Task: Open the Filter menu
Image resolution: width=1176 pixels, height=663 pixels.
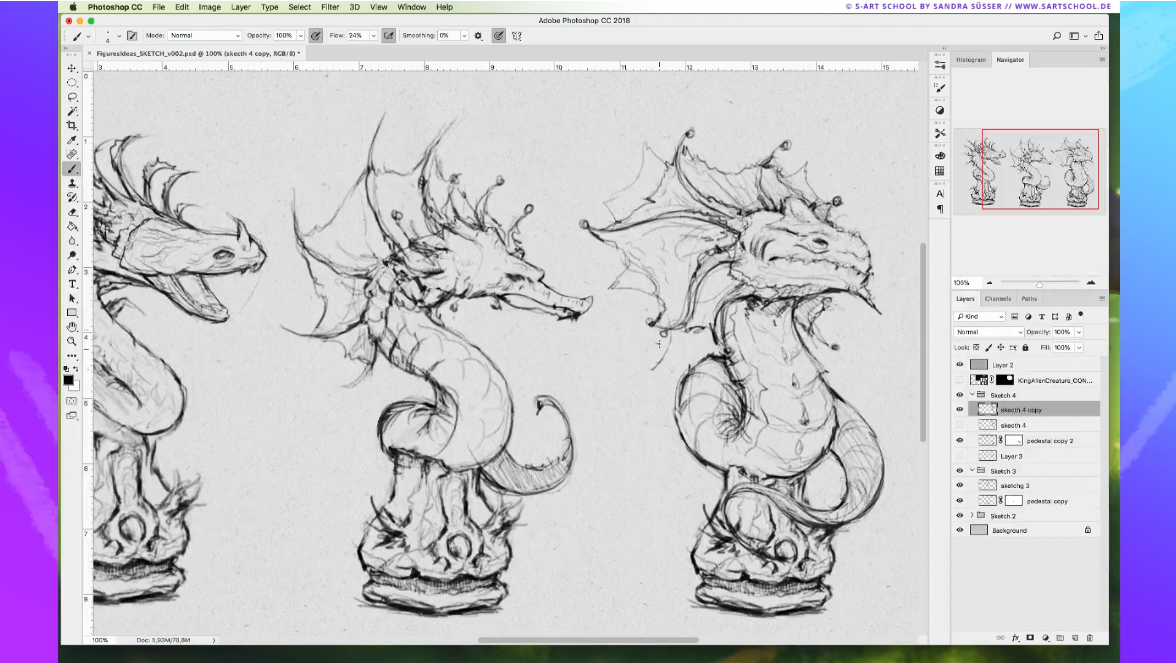Action: [x=330, y=7]
